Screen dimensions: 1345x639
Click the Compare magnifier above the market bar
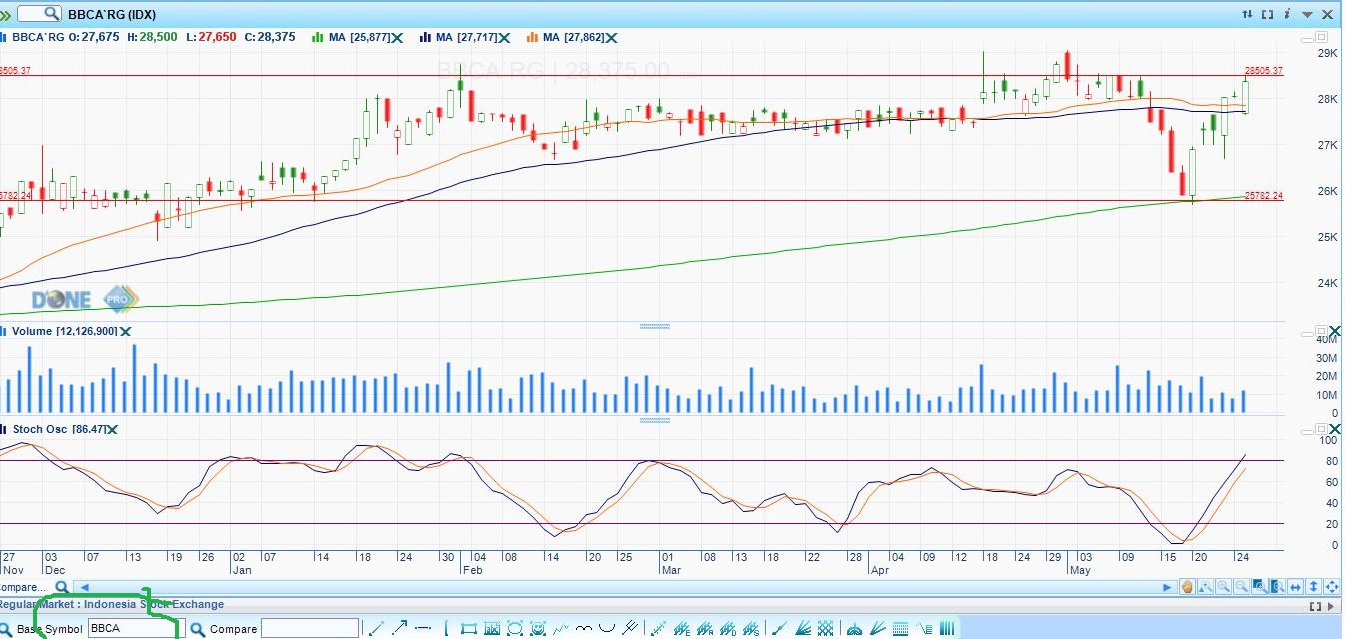[62, 588]
